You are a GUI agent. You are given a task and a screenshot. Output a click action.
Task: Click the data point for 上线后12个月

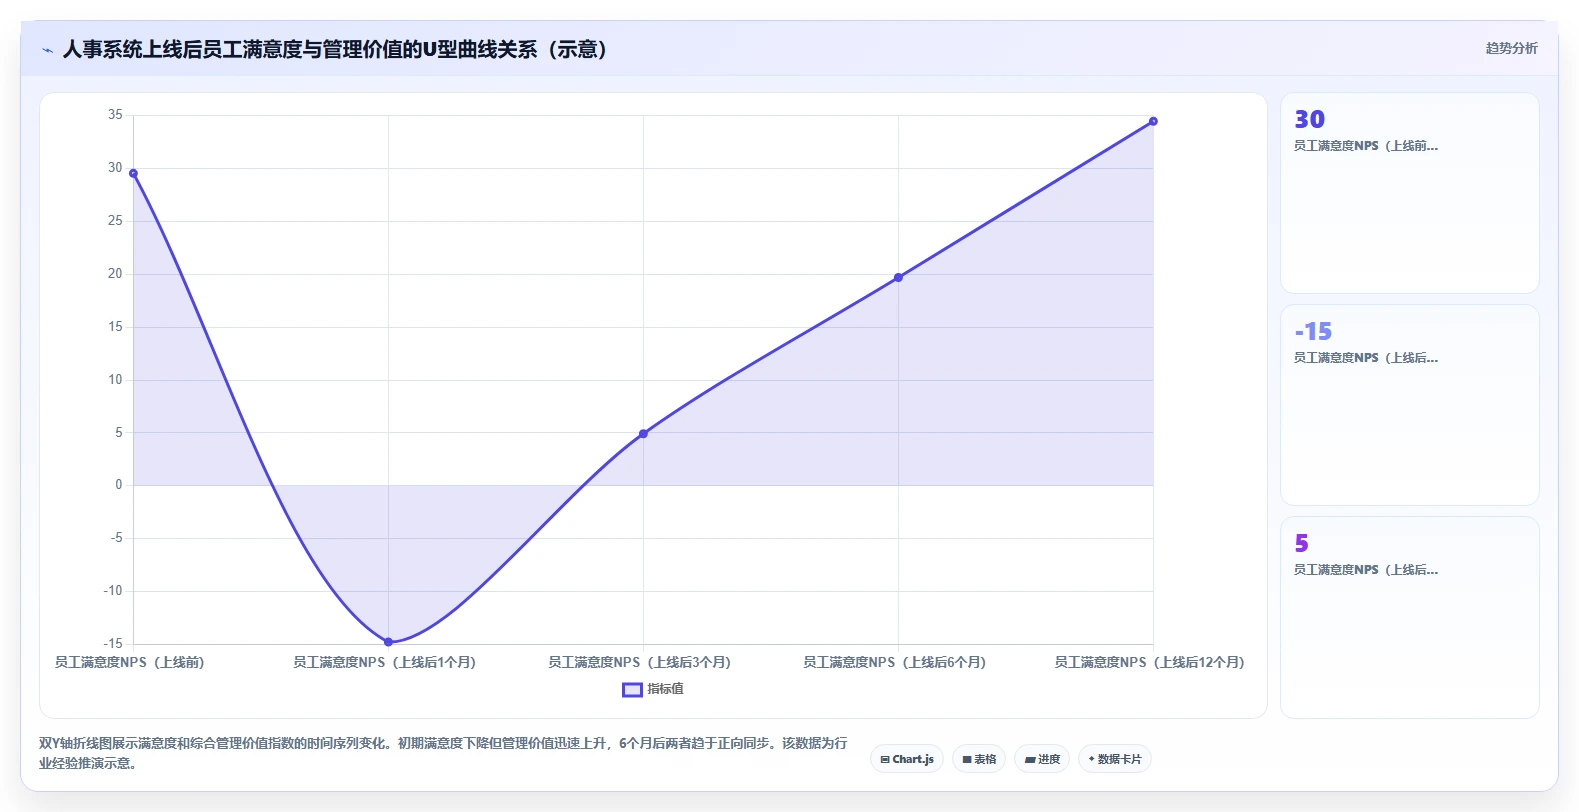click(x=1153, y=121)
